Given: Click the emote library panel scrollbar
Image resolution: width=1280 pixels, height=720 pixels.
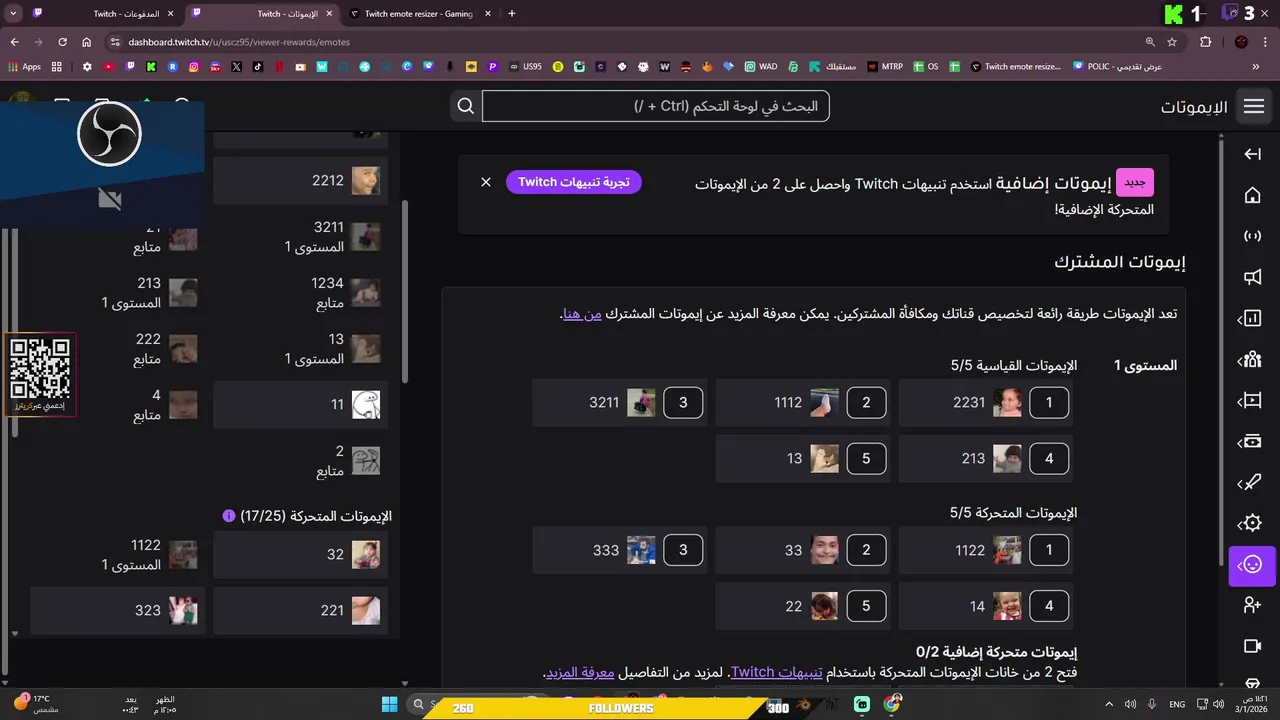Looking at the screenshot, I should coord(405,291).
